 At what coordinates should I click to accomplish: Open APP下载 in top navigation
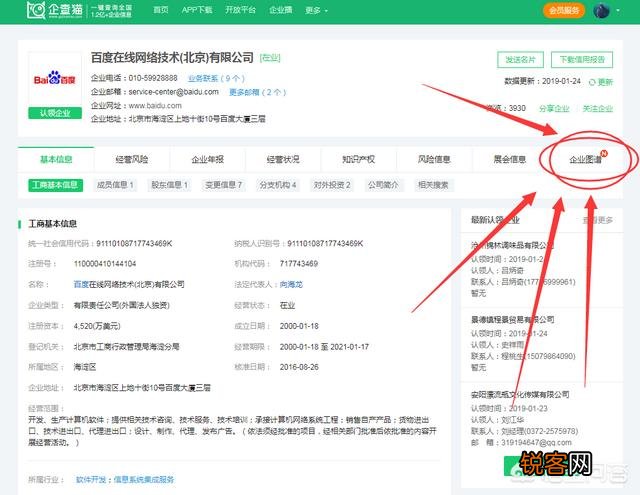click(197, 10)
